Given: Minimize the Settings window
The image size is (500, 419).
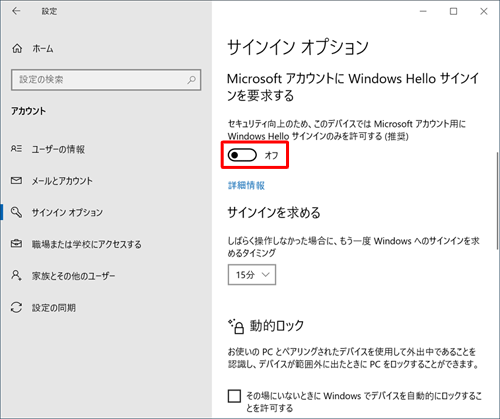Looking at the screenshot, I should pos(423,11).
